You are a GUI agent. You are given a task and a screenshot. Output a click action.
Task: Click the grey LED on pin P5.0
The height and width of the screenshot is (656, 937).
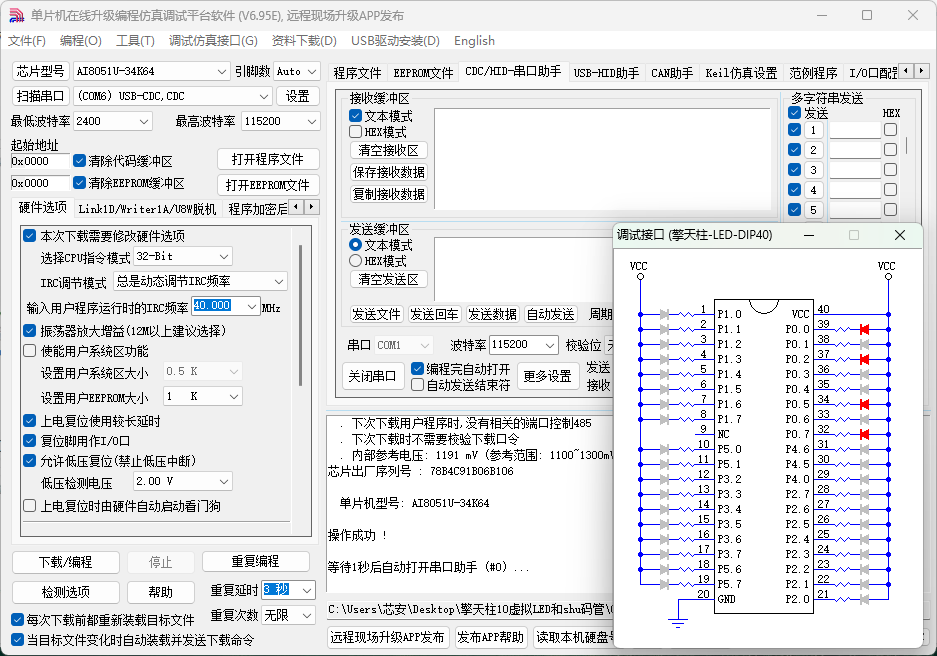point(665,449)
